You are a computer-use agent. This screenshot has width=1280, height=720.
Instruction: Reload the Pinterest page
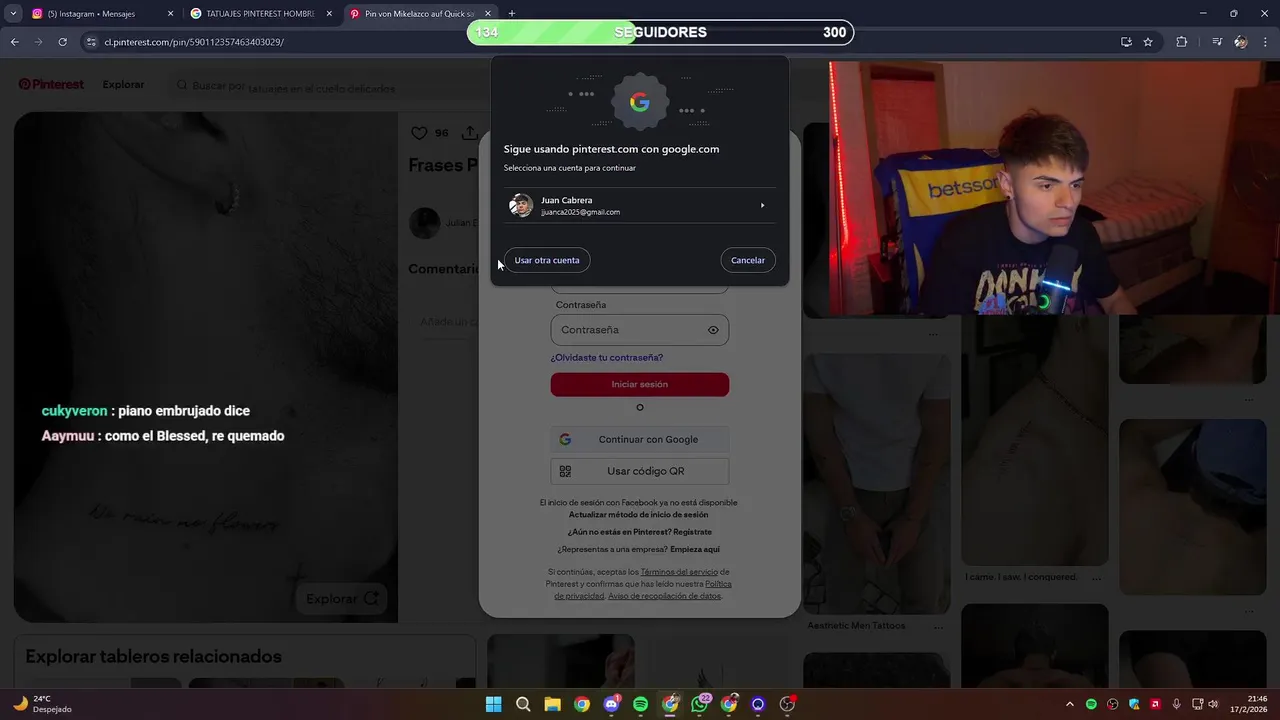tap(62, 42)
